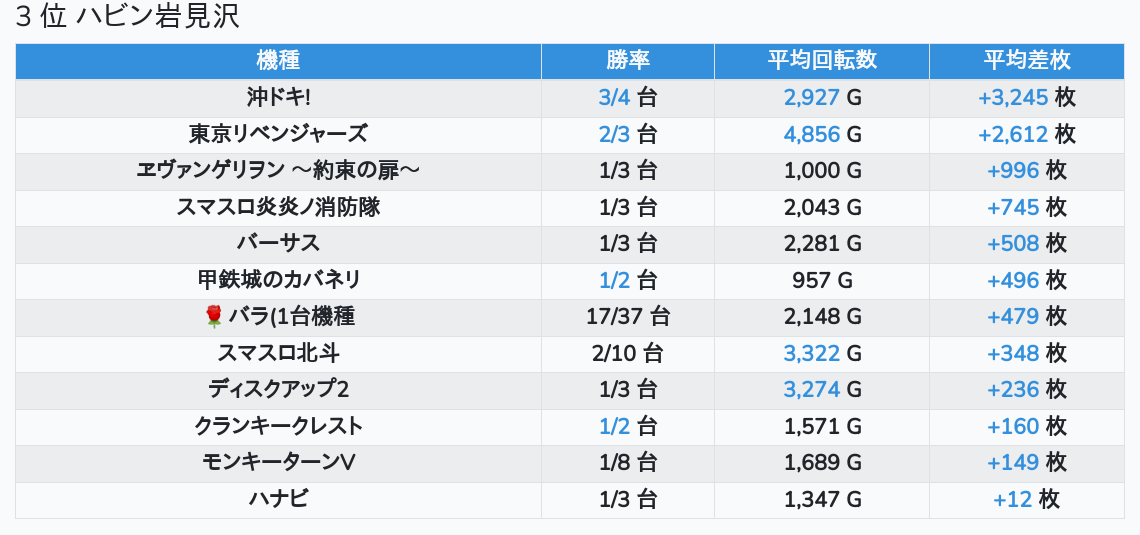The image size is (1140, 535).
Task: Click the +3,245 medal difference link
Action: (1012, 98)
